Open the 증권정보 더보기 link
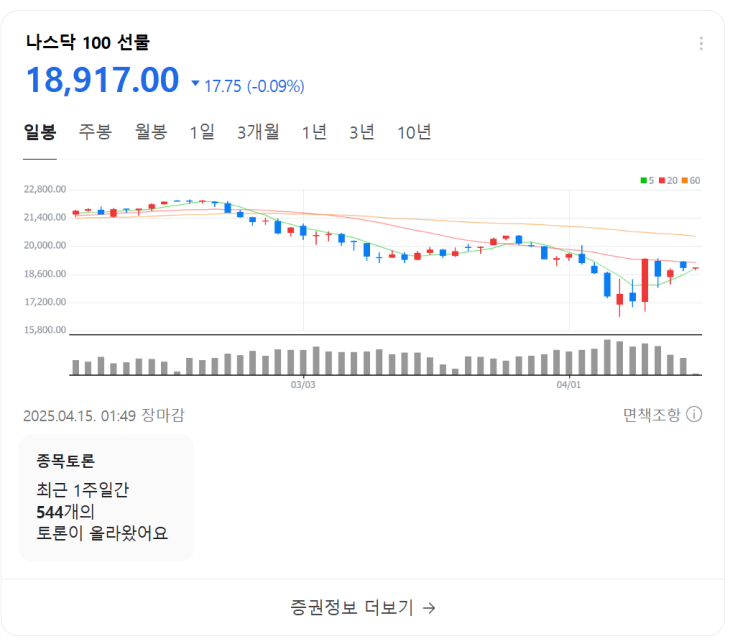 (350, 607)
